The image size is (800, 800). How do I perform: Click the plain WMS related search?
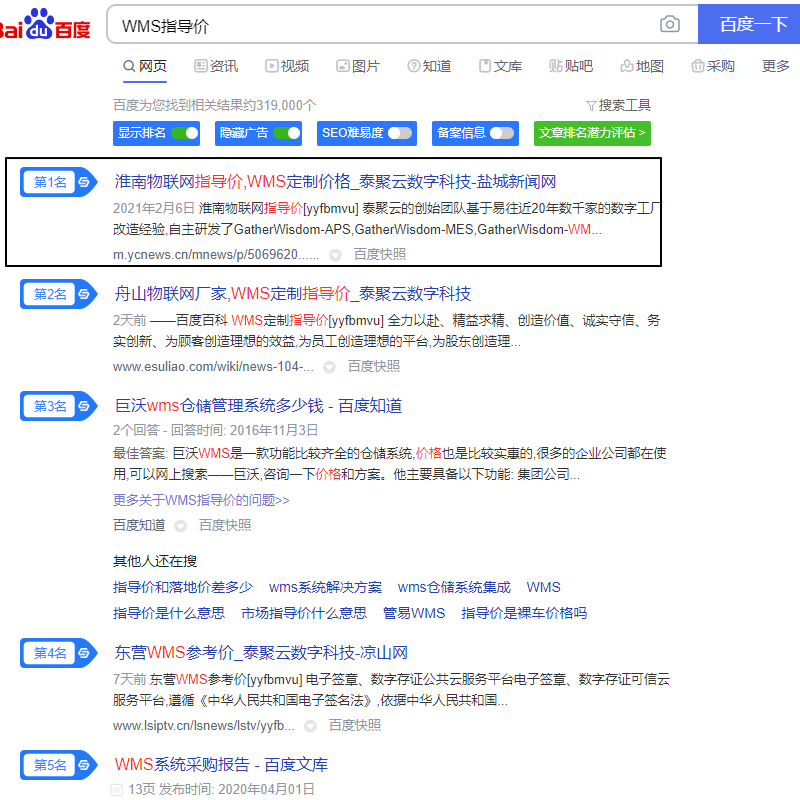point(543,588)
